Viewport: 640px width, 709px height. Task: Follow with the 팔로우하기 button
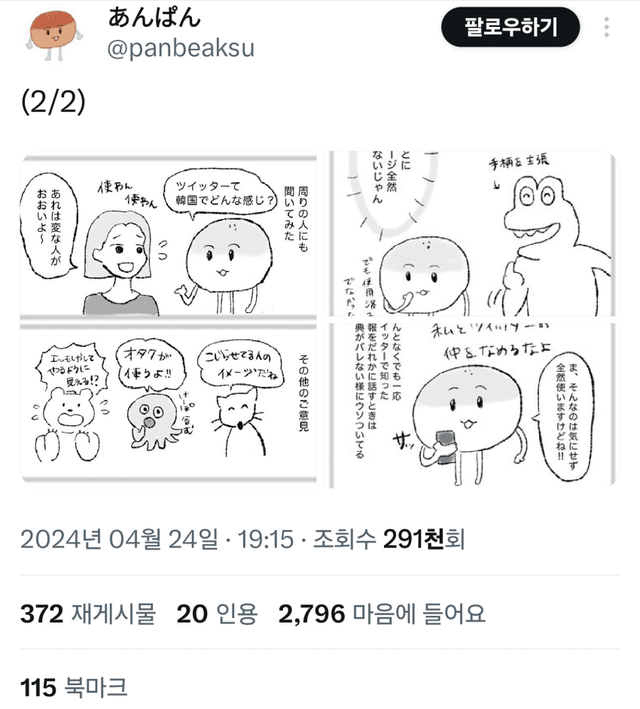click(510, 27)
